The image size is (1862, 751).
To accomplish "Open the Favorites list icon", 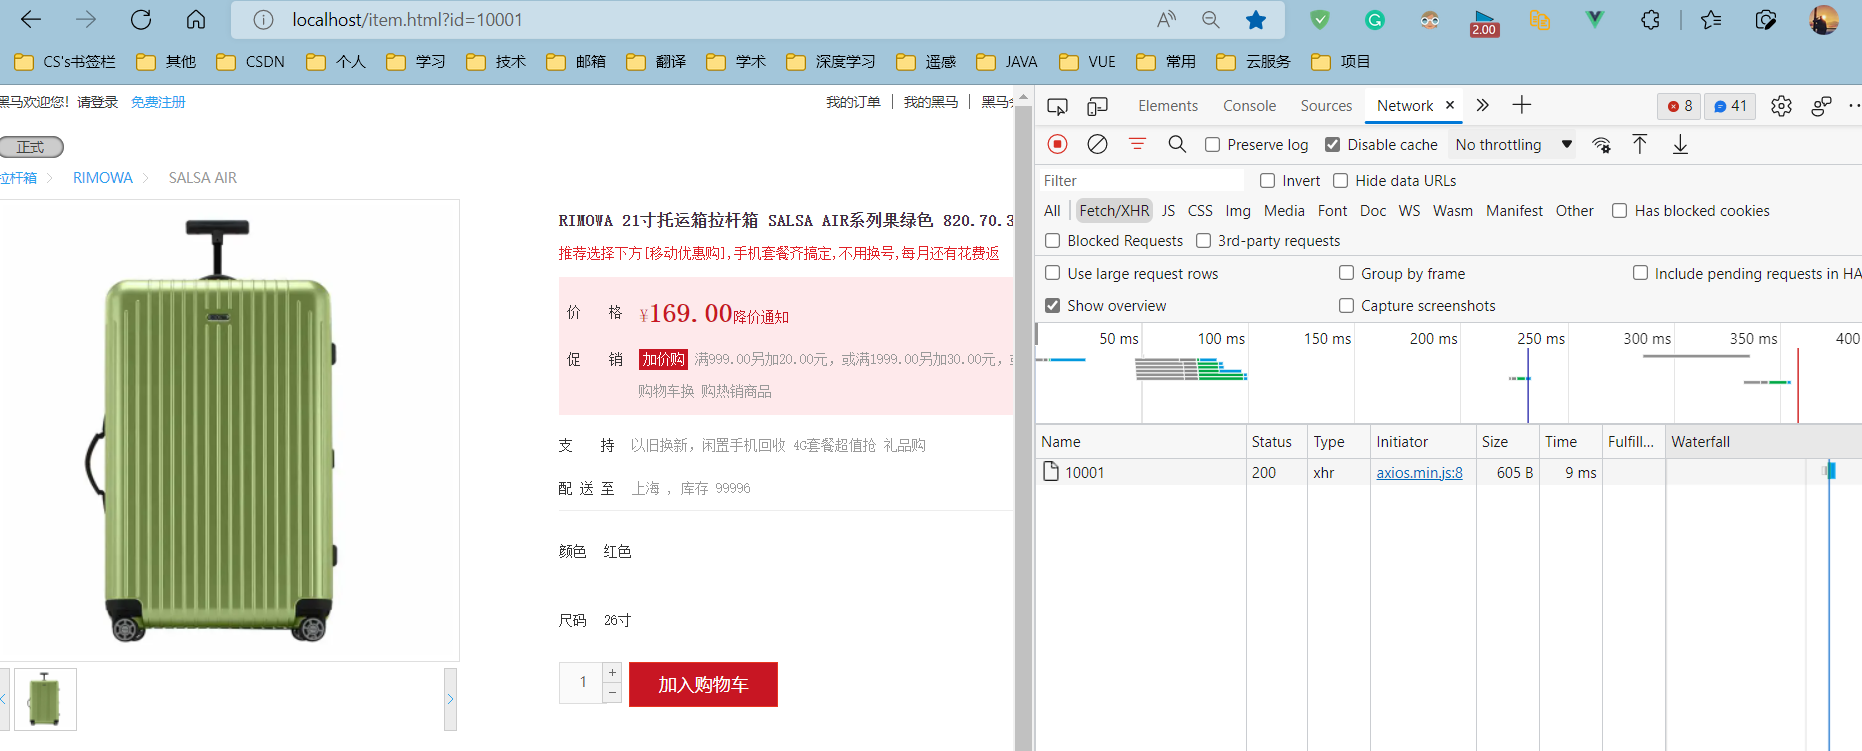I will coord(1711,20).
